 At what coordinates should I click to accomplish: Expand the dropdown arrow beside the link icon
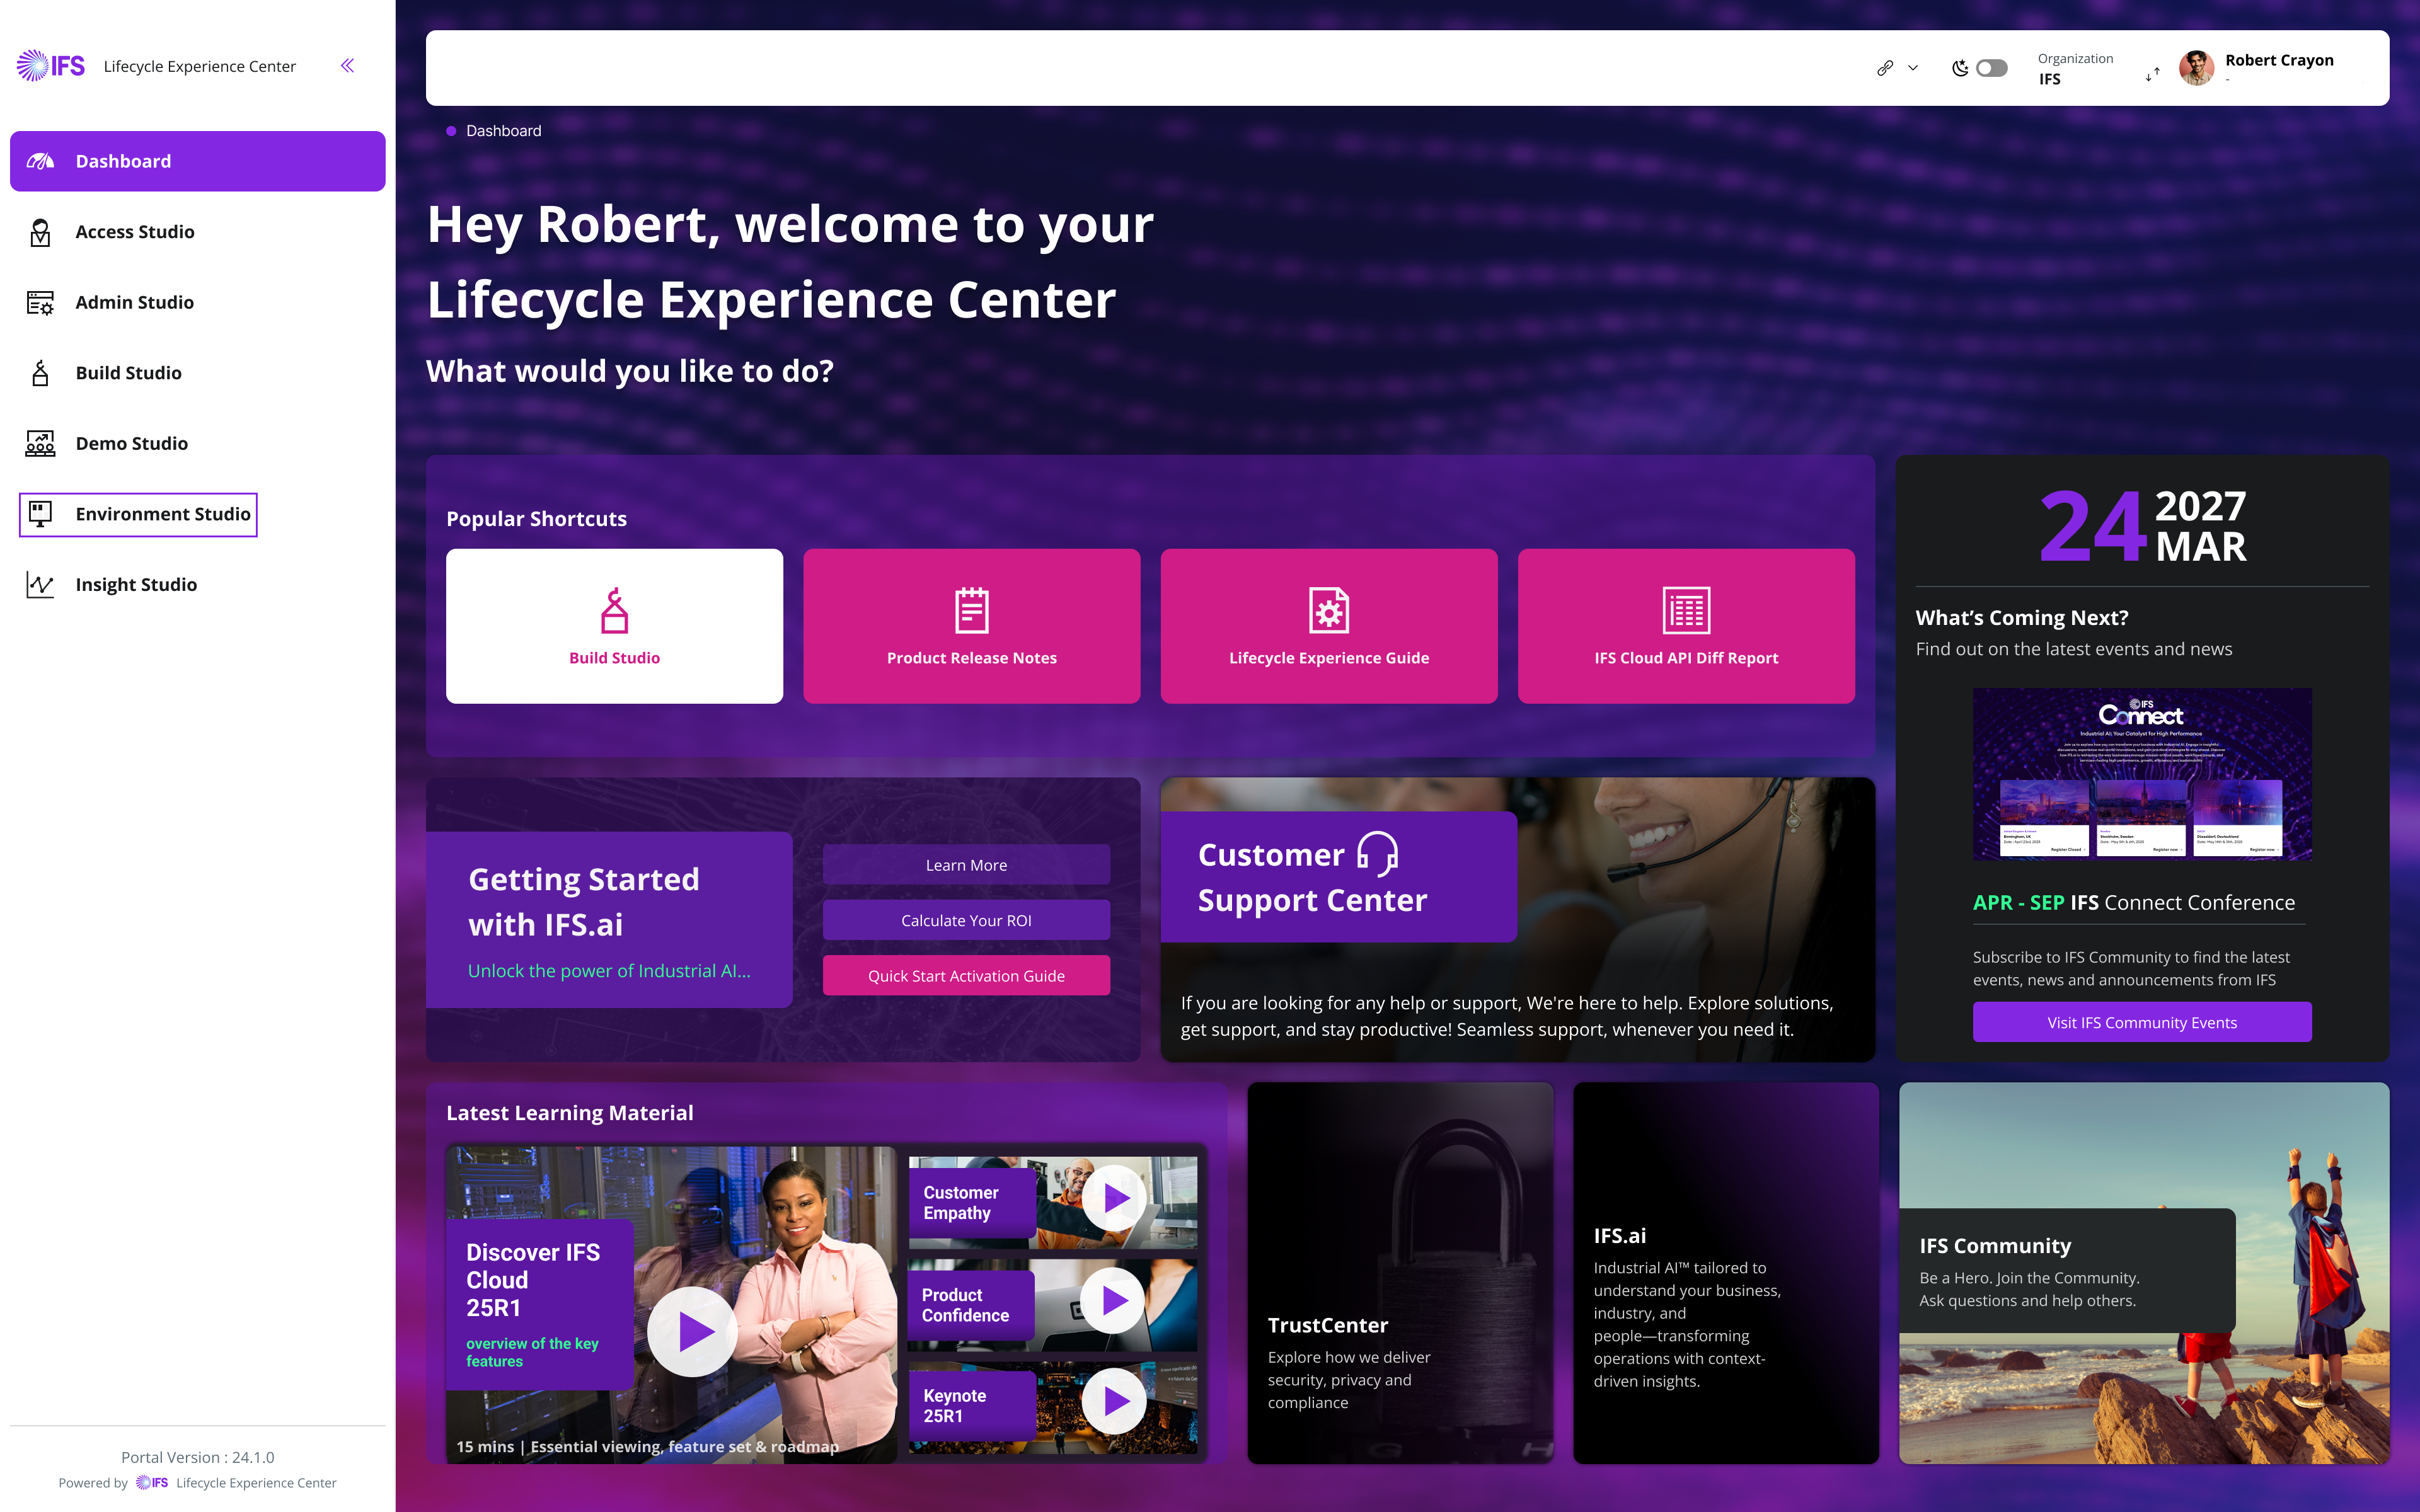coord(1913,68)
